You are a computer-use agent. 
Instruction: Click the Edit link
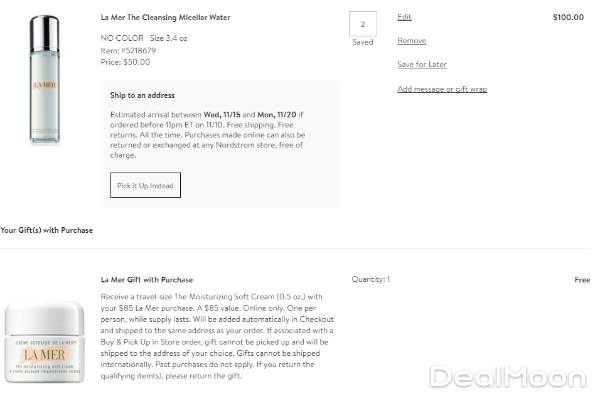tap(404, 17)
